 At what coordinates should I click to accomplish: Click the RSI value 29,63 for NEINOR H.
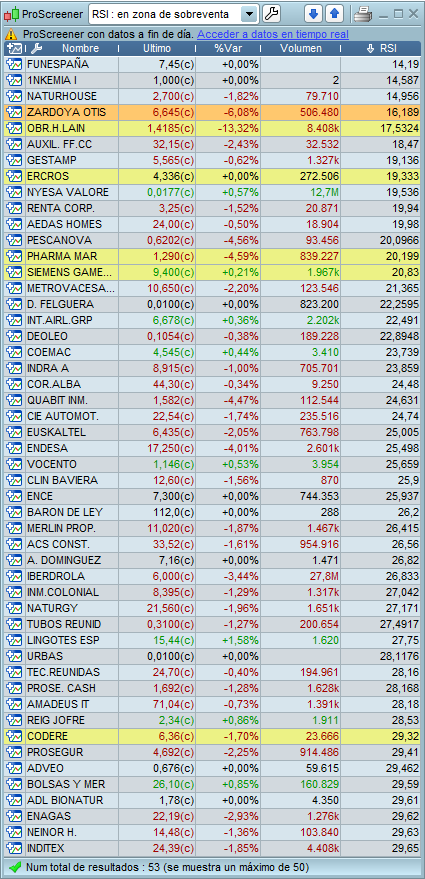click(404, 832)
